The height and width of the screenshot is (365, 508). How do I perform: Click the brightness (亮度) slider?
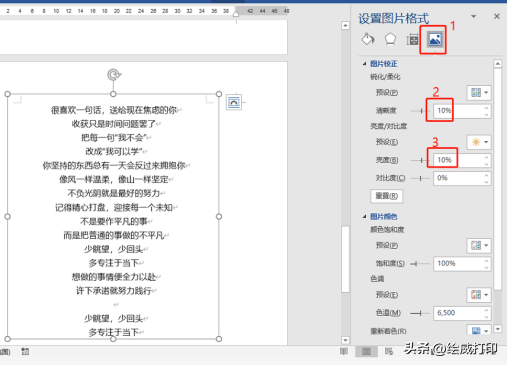(421, 160)
